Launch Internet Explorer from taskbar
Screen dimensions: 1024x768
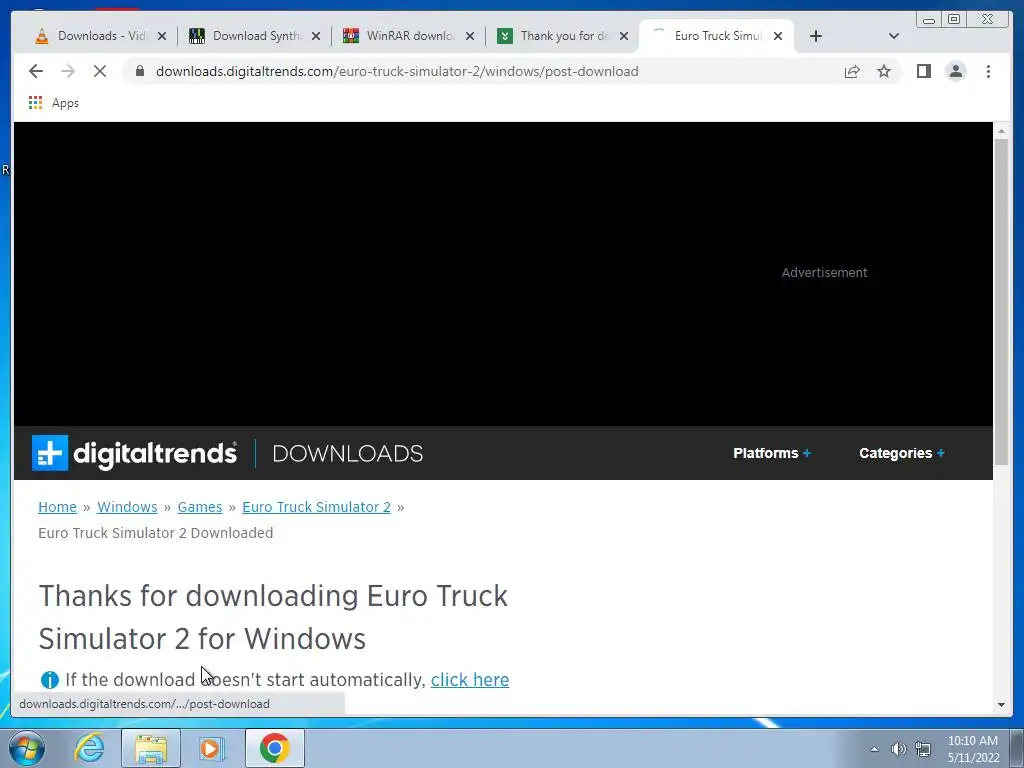(89, 748)
